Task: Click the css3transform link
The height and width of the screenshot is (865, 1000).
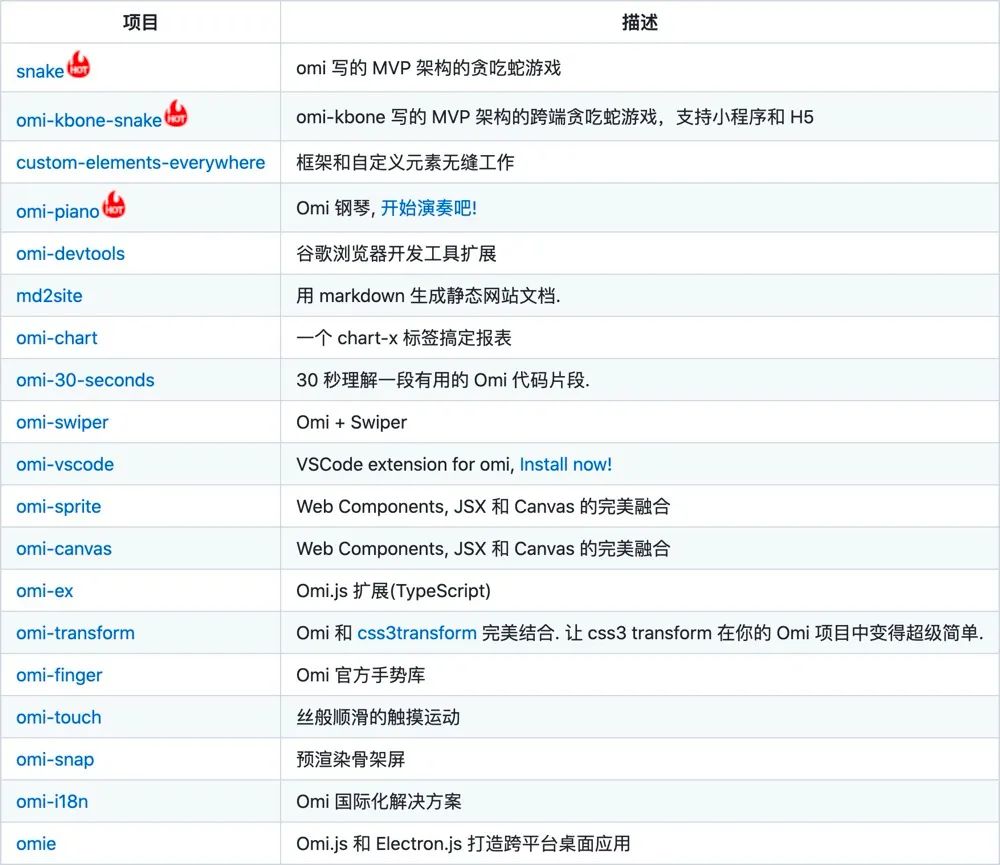Action: [x=417, y=633]
